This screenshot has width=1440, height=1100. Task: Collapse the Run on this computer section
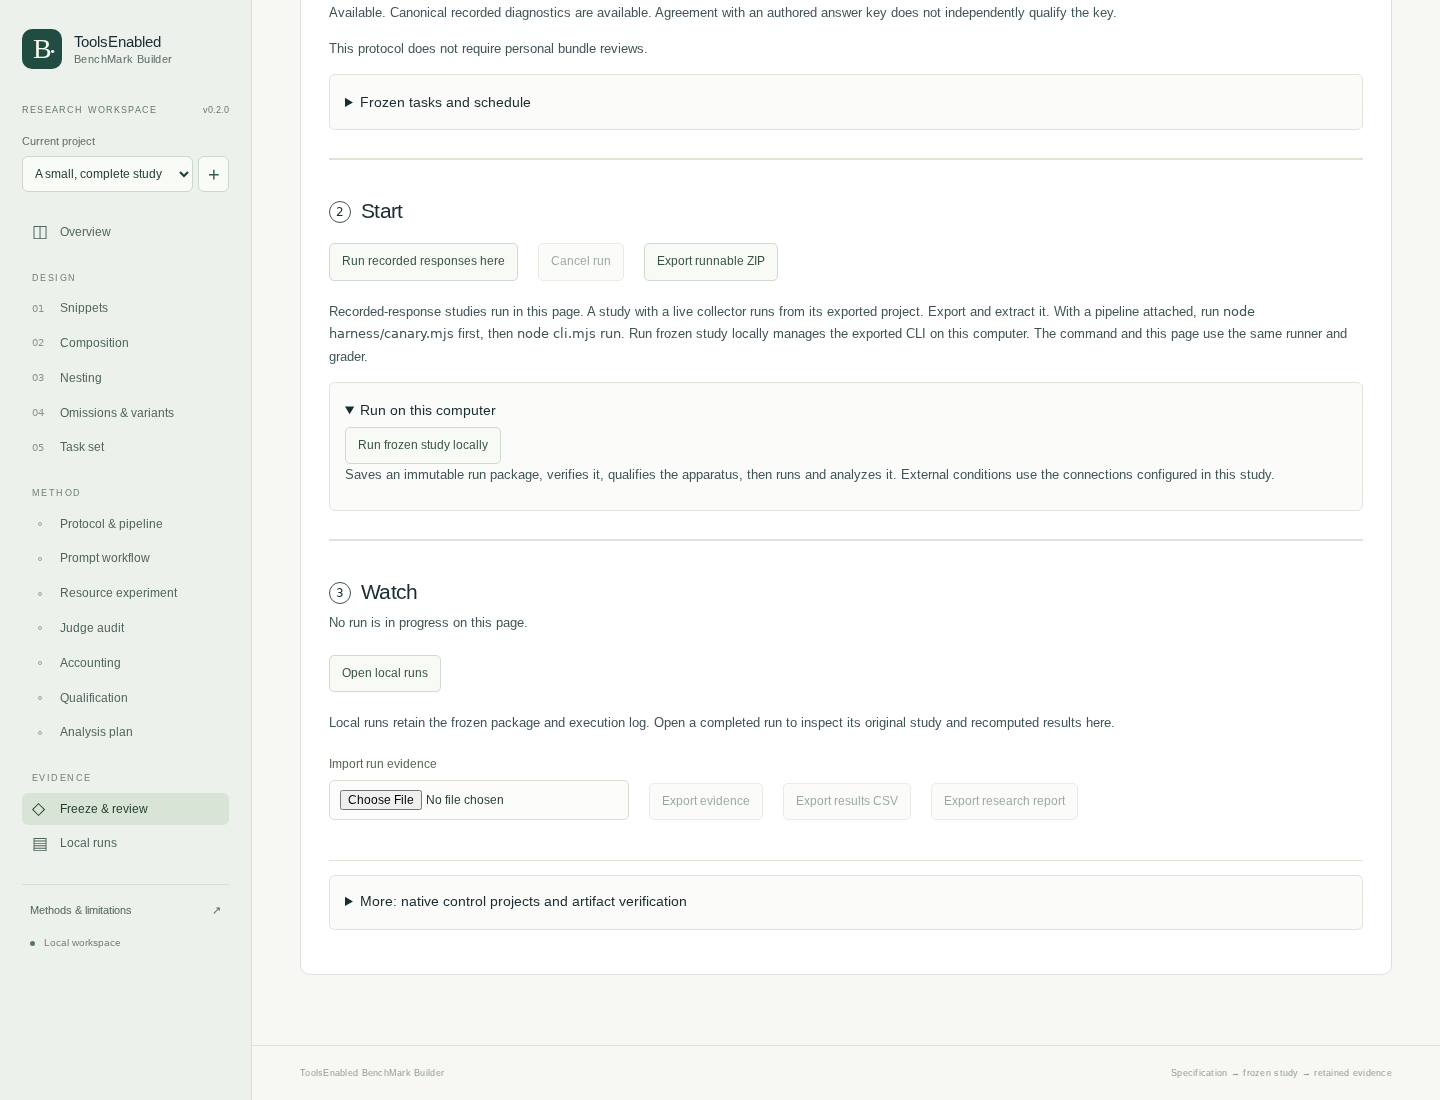click(420, 410)
